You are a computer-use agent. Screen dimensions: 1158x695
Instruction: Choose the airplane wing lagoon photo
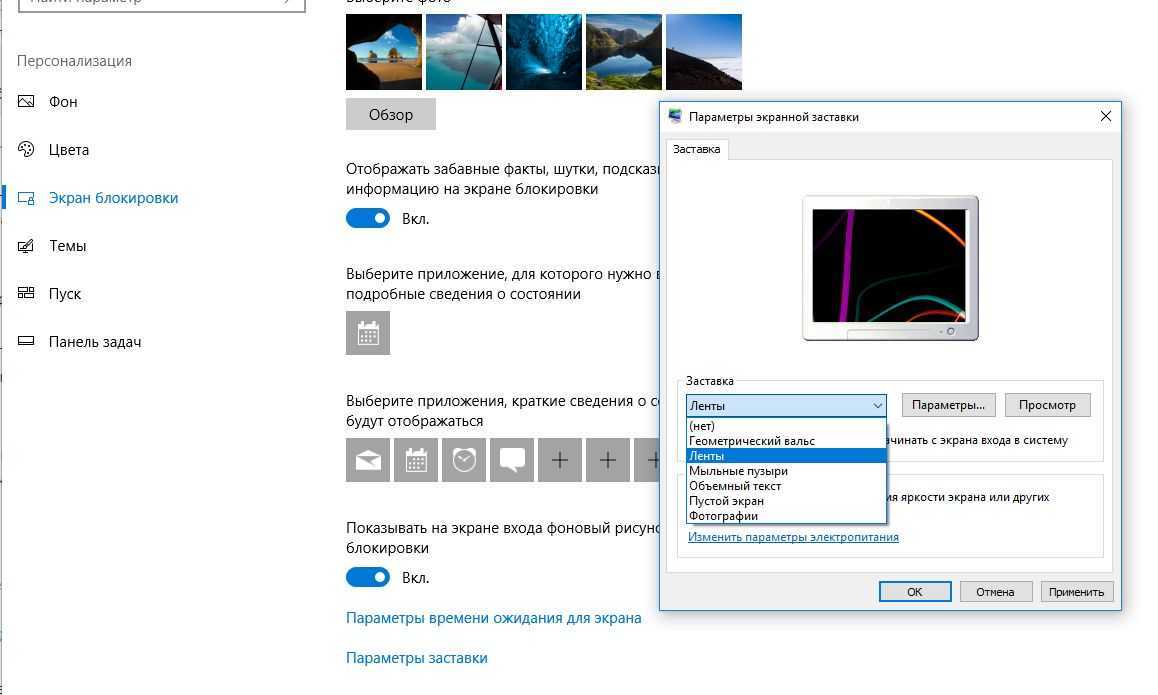pos(464,52)
